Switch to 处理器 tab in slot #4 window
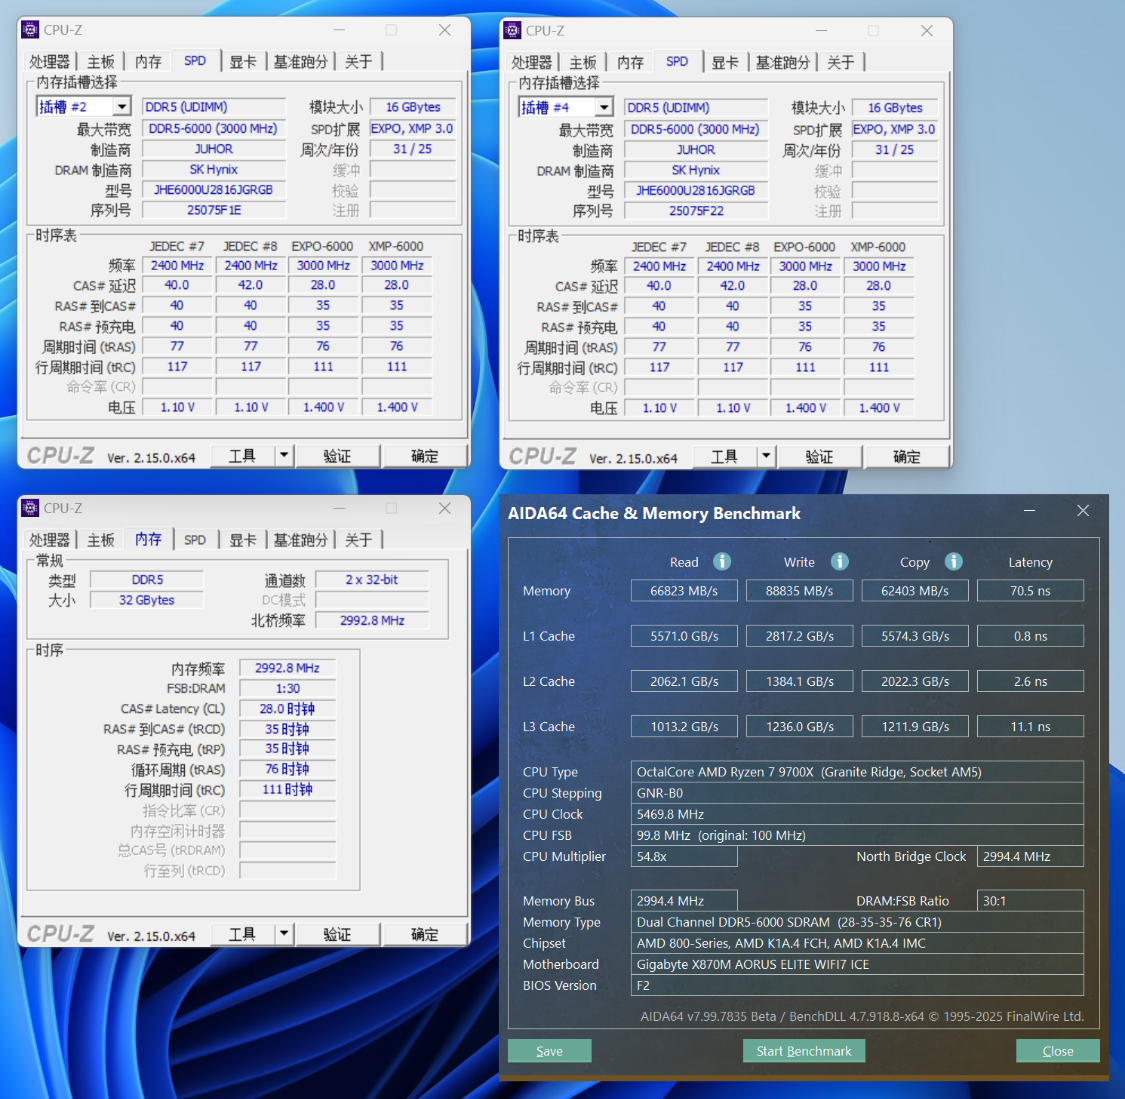This screenshot has width=1125, height=1099. (532, 62)
